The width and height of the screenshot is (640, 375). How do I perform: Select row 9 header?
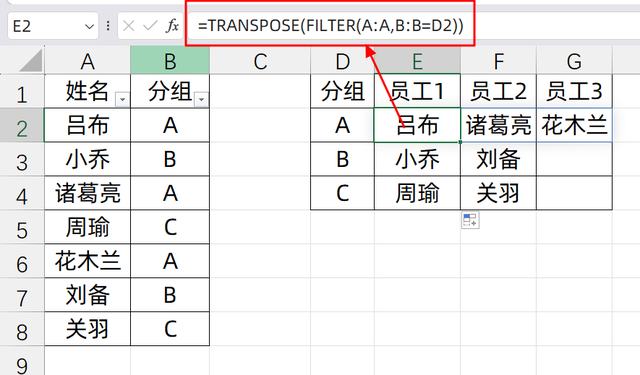pos(22,363)
